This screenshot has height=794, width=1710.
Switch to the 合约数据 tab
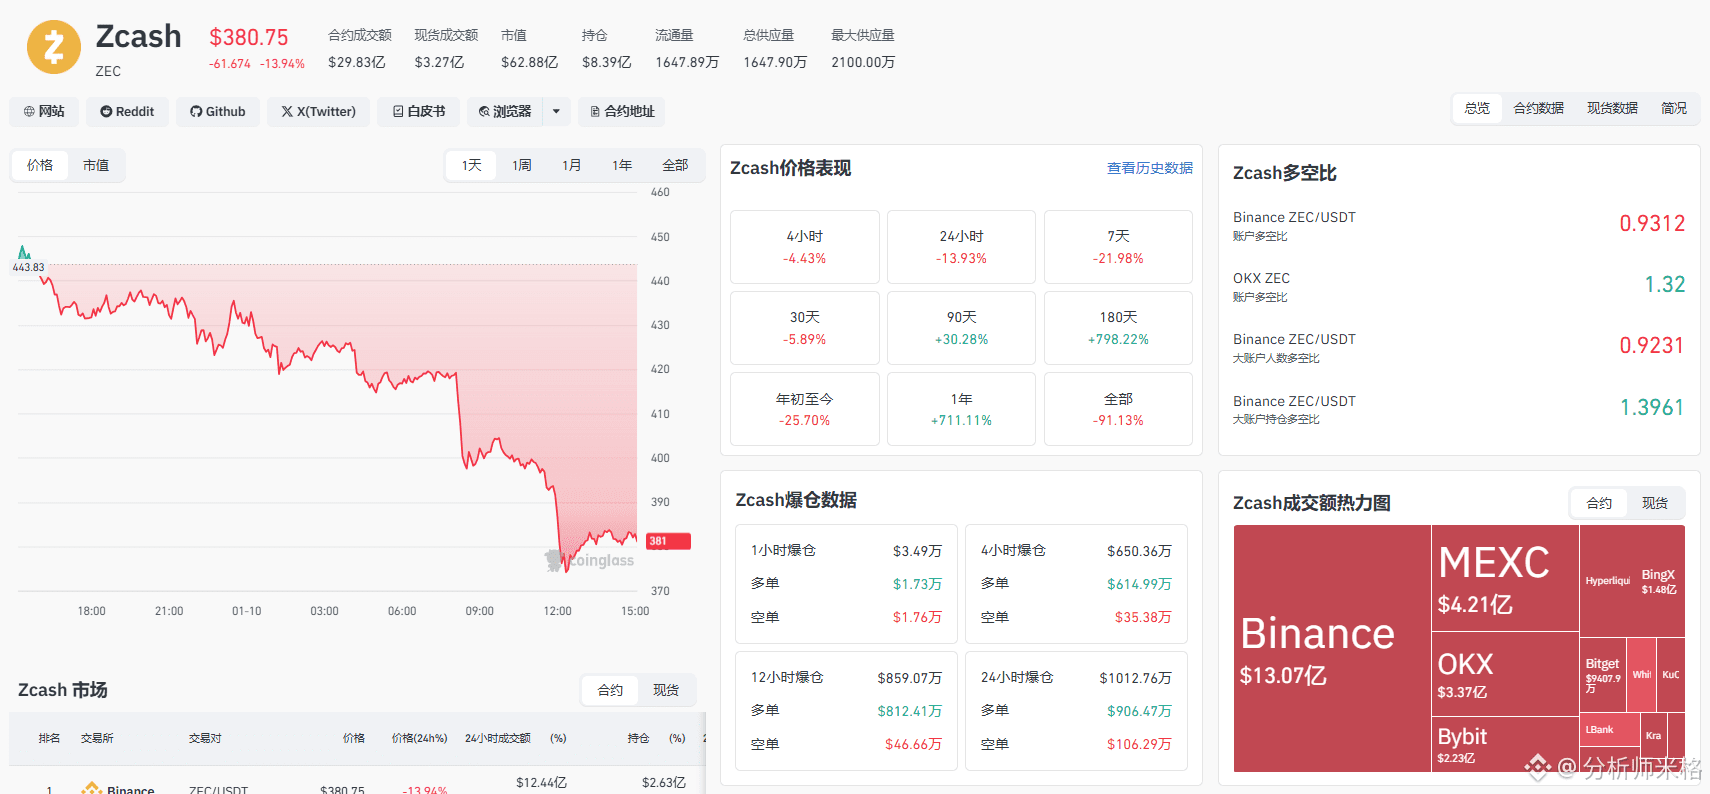[x=1538, y=108]
